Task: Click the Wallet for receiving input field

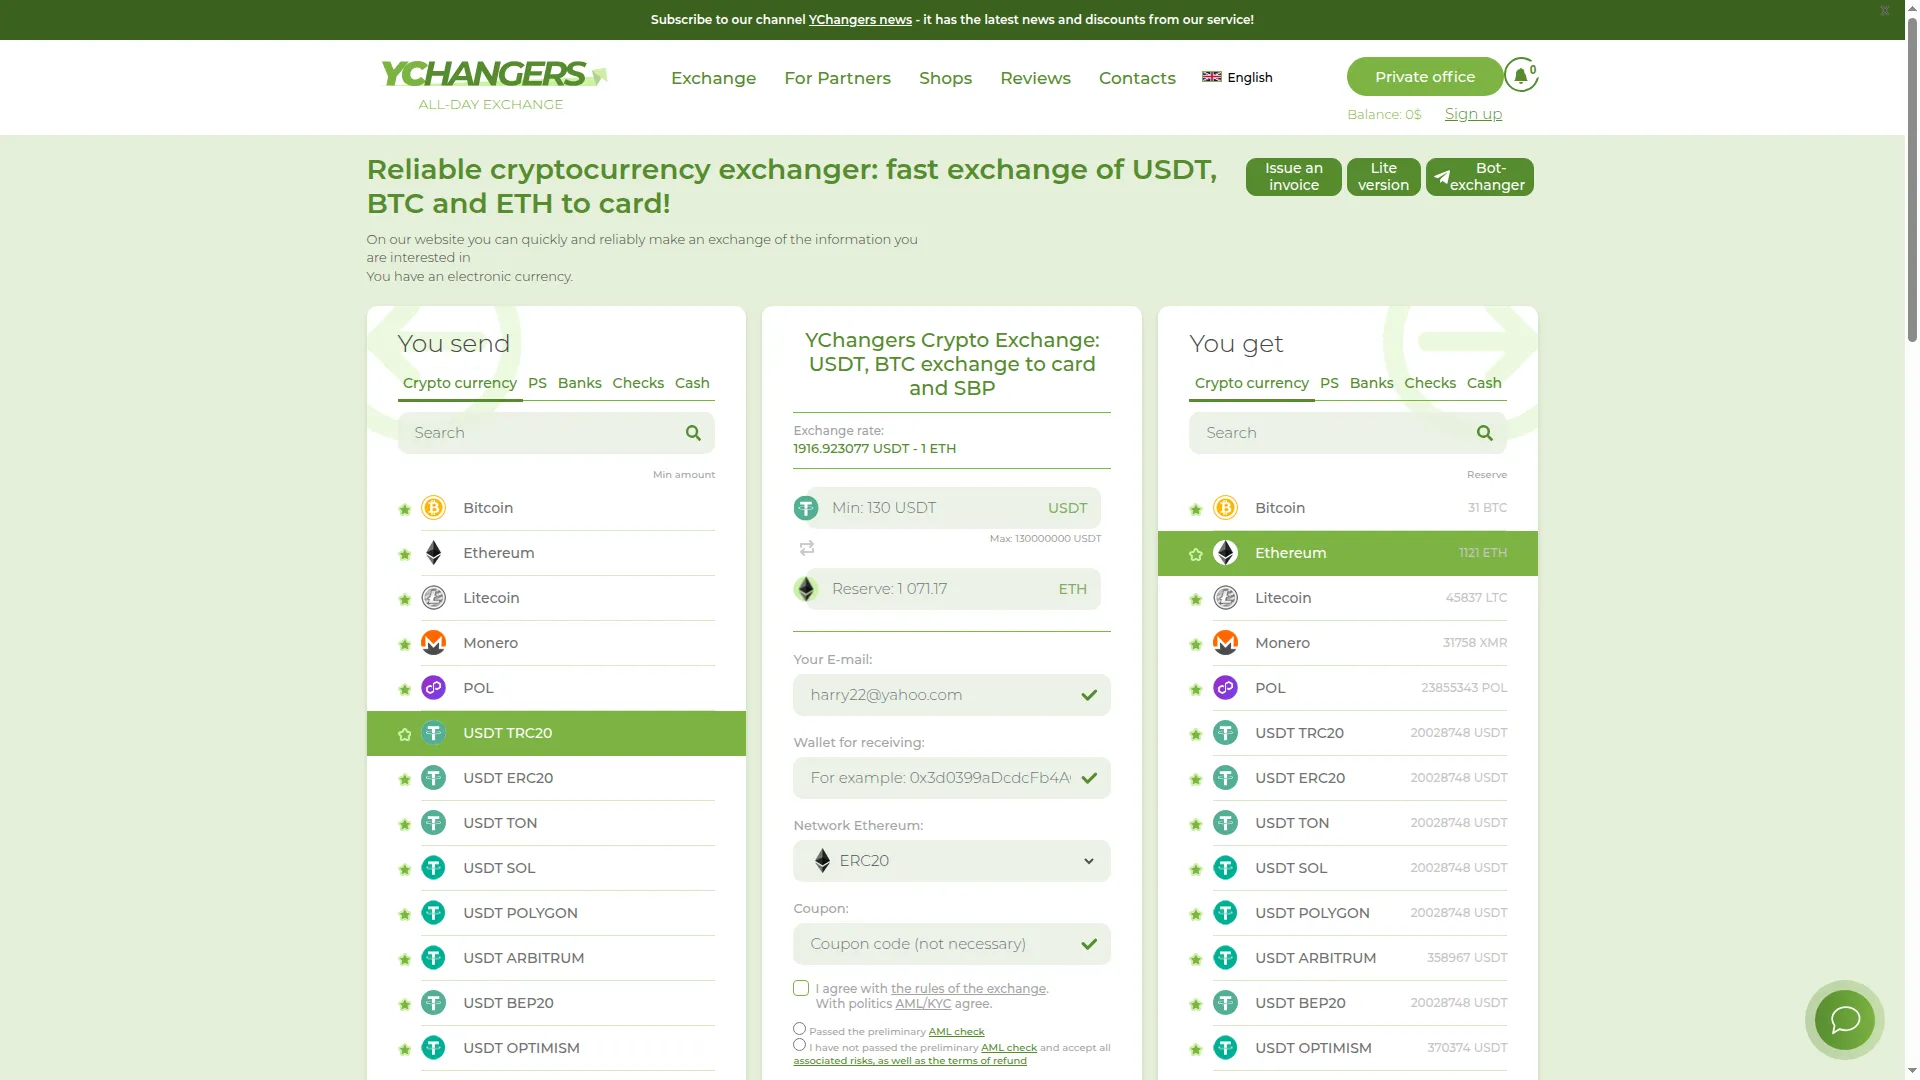Action: pos(951,778)
